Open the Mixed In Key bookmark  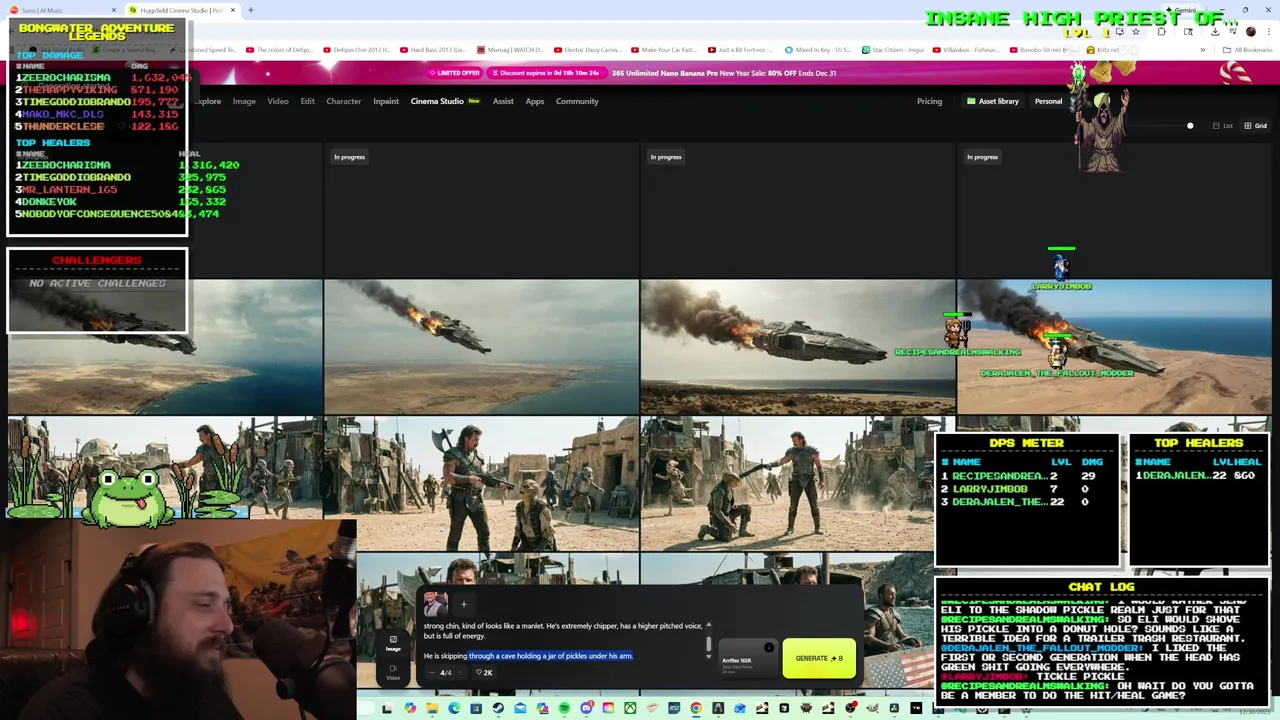click(x=817, y=50)
